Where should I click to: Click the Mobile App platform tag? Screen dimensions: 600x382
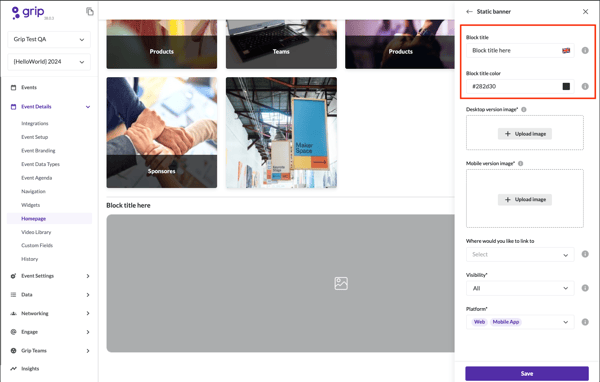[x=506, y=322]
